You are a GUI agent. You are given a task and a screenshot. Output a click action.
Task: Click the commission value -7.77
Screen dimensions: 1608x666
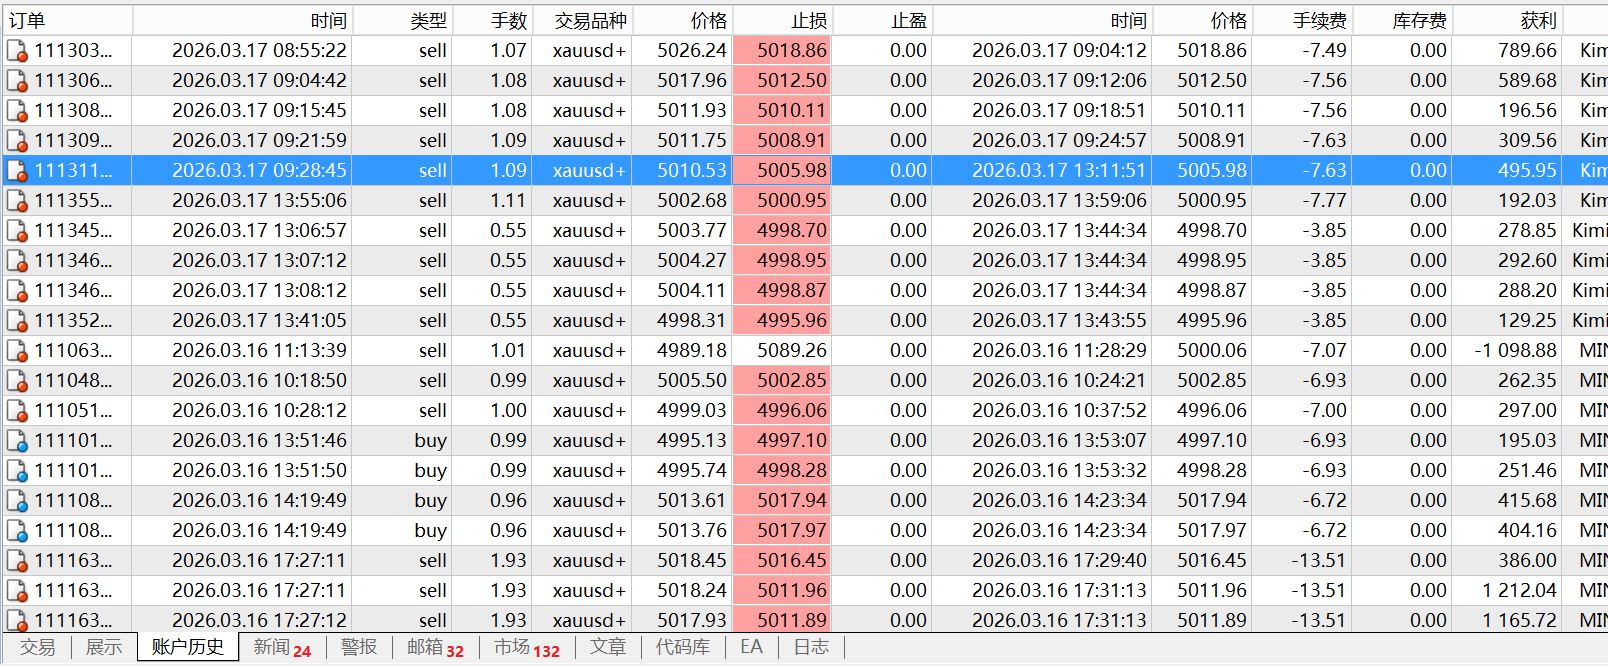[x=1324, y=201]
